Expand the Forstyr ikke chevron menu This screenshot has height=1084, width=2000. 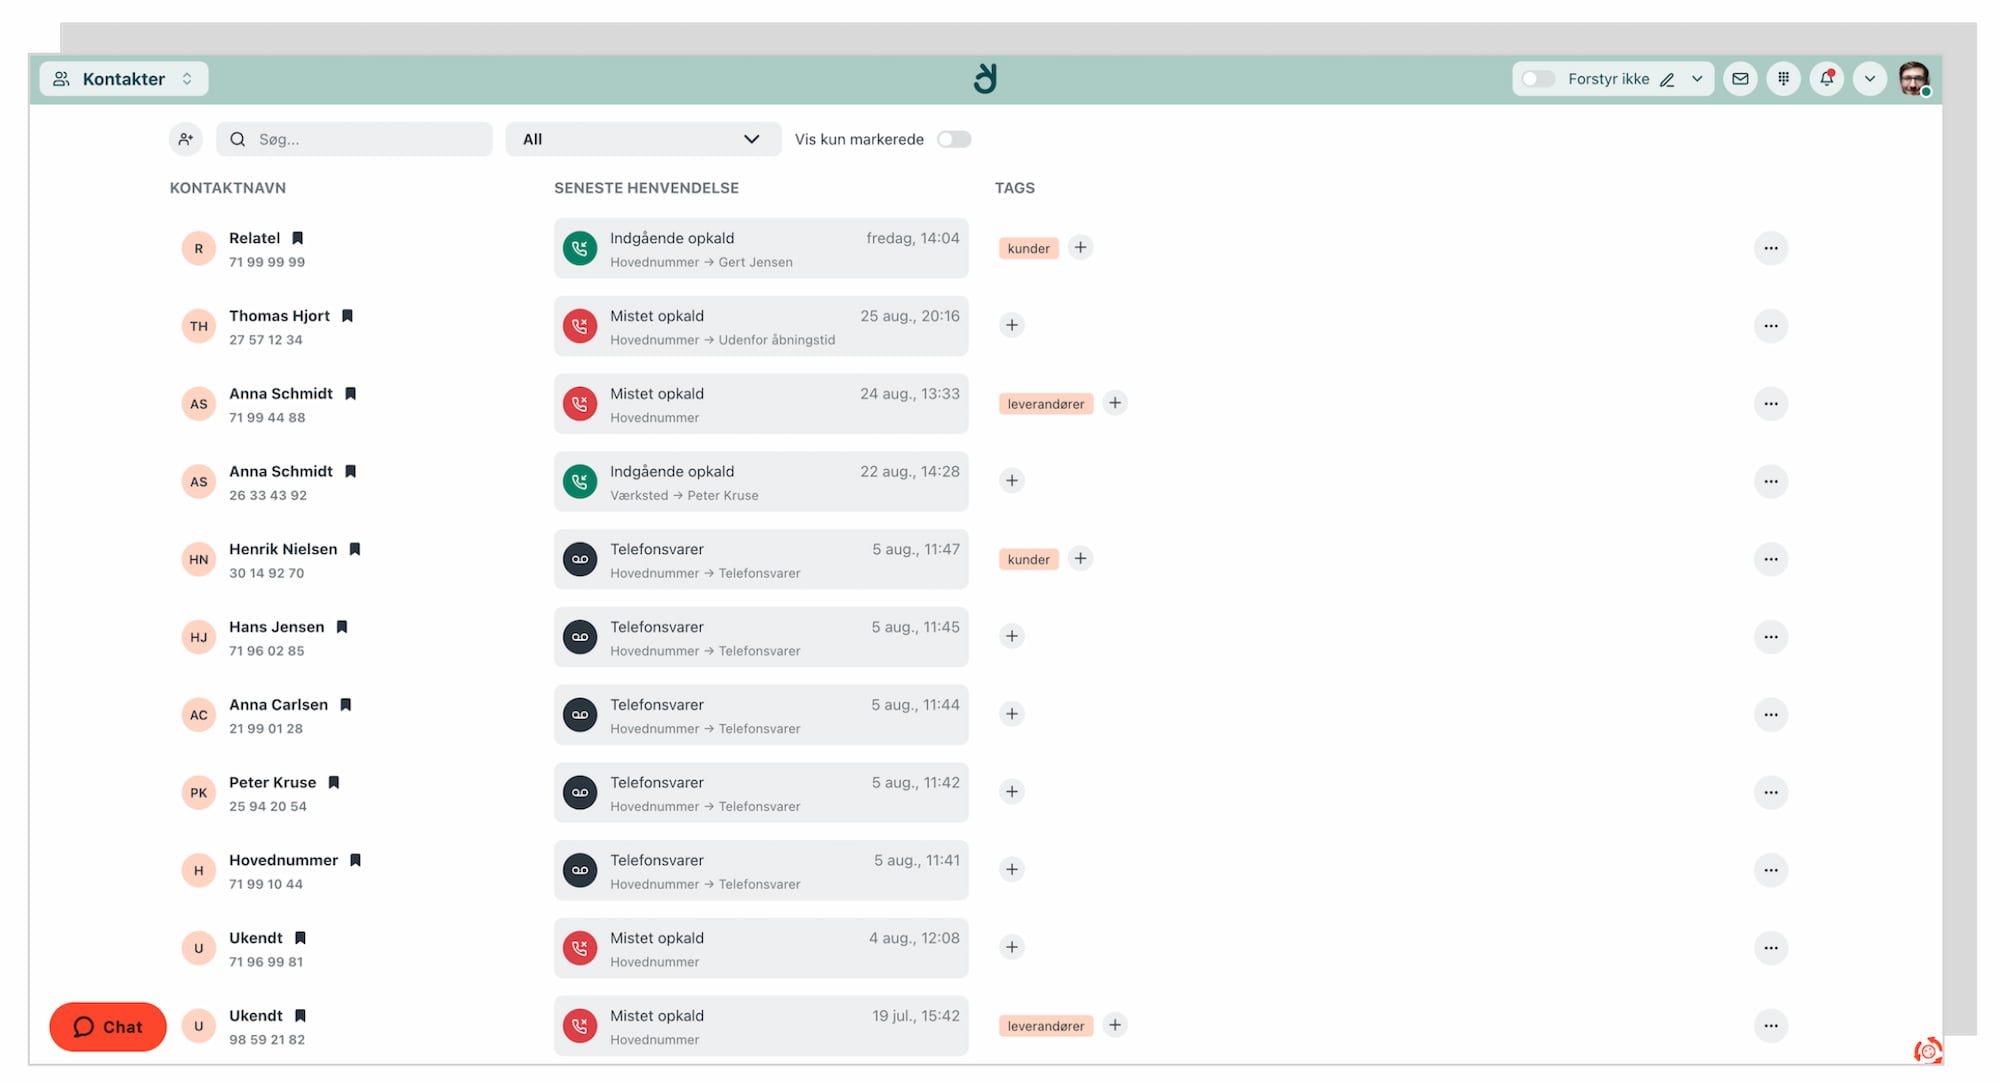point(1697,79)
